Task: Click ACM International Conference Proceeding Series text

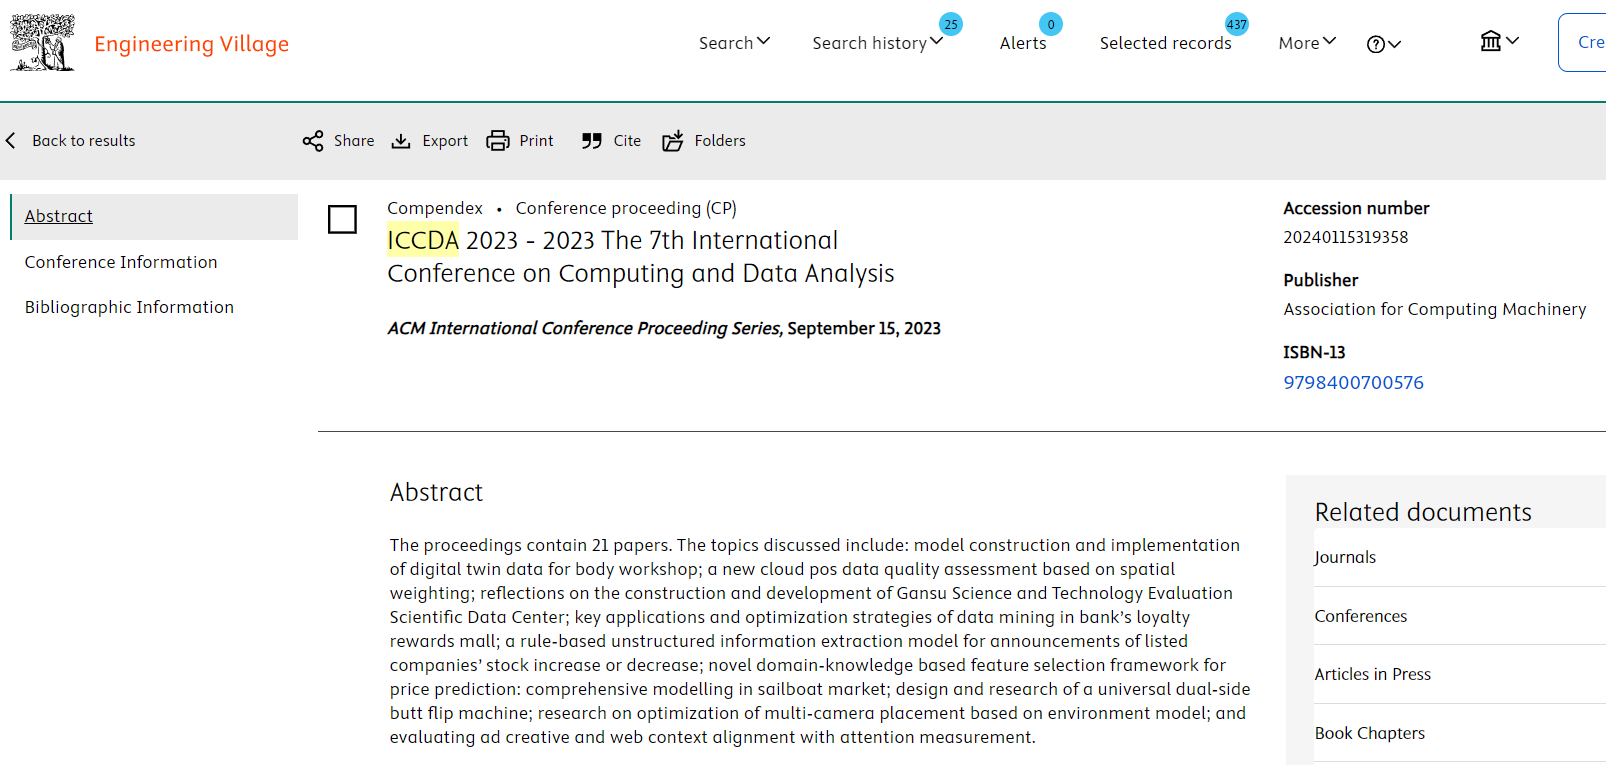Action: (x=584, y=328)
